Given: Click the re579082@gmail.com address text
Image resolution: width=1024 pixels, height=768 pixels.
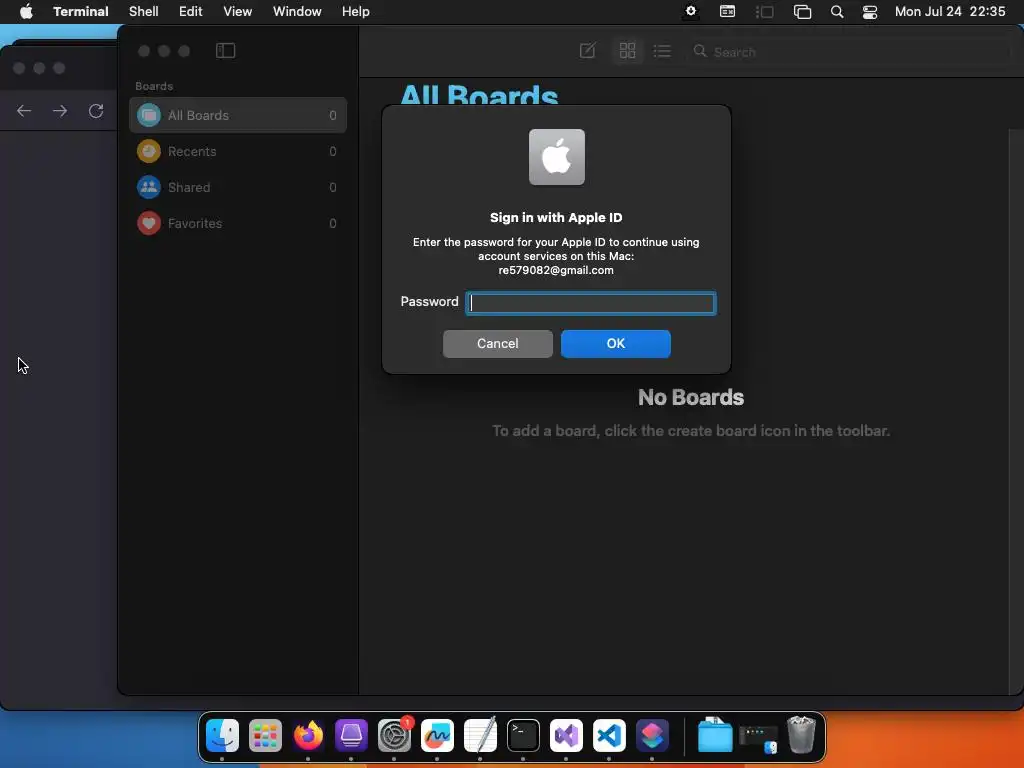Looking at the screenshot, I should pos(556,270).
